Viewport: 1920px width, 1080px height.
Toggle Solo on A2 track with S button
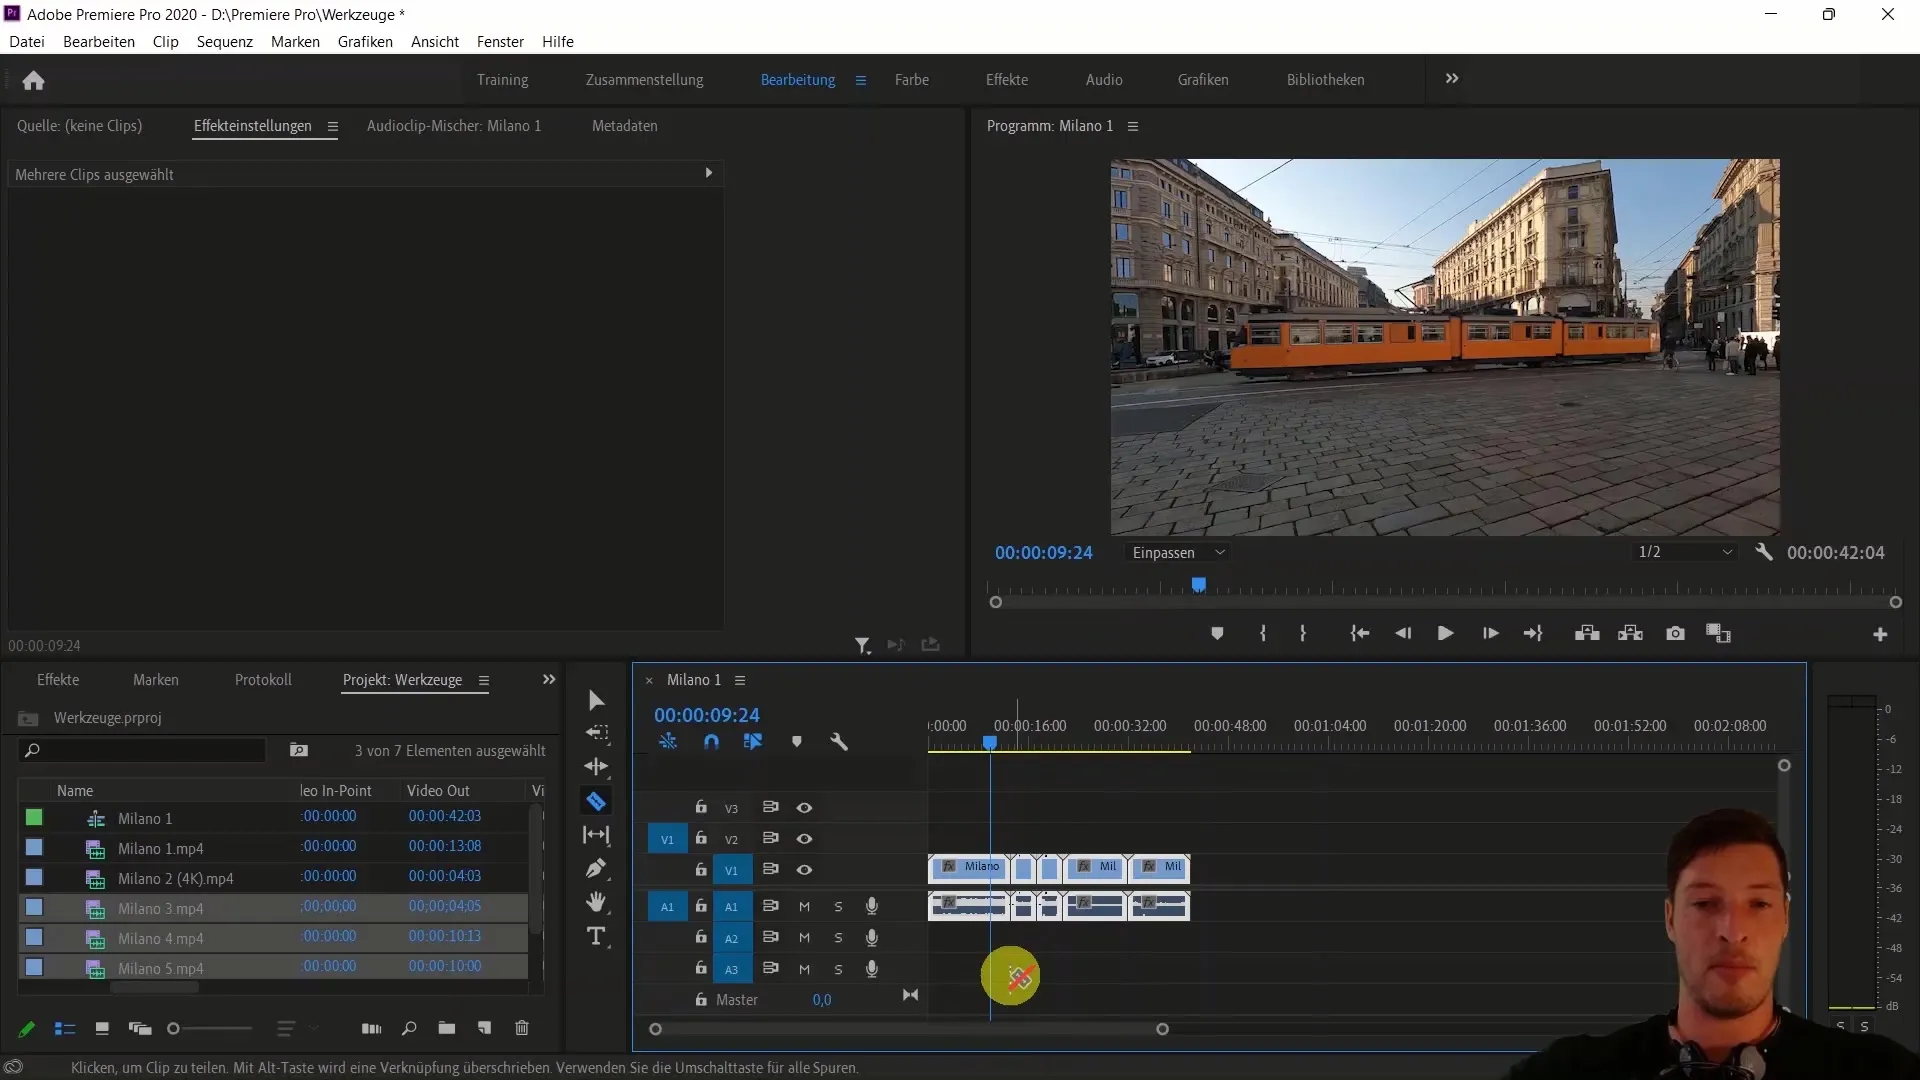[839, 938]
